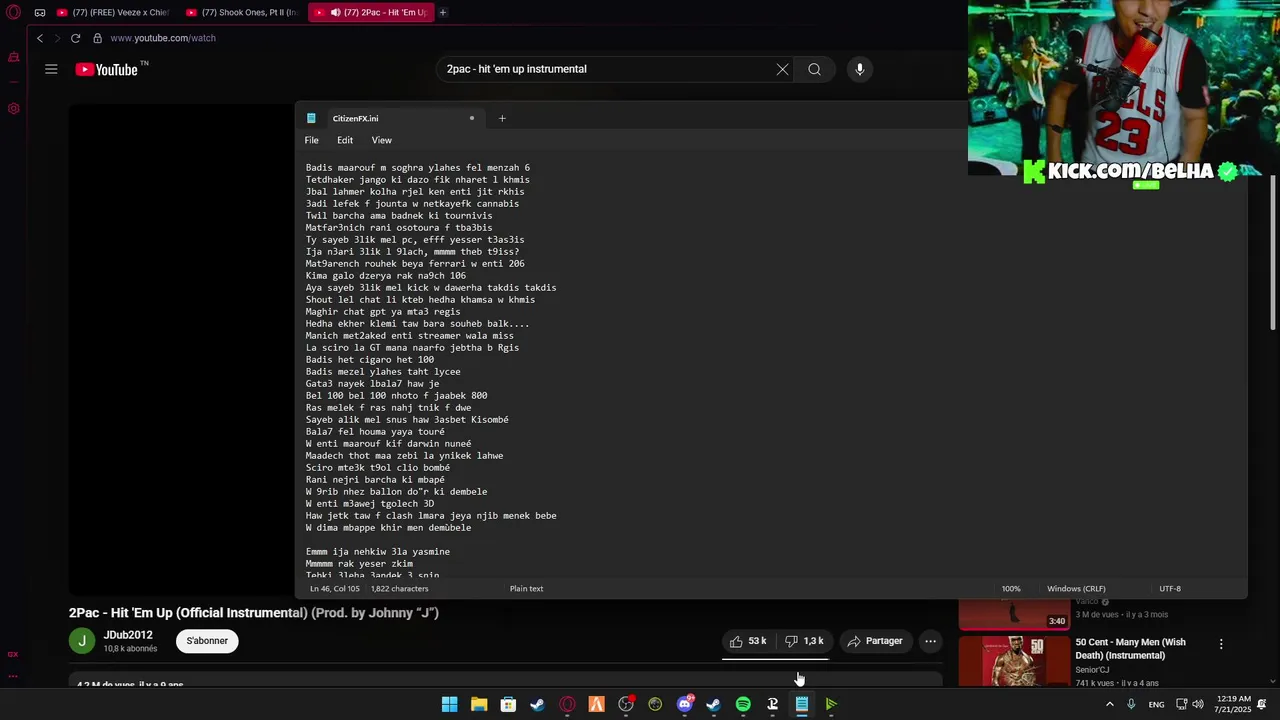Switch to Notepad taskbar icon
1280x720 pixels.
coord(801,704)
